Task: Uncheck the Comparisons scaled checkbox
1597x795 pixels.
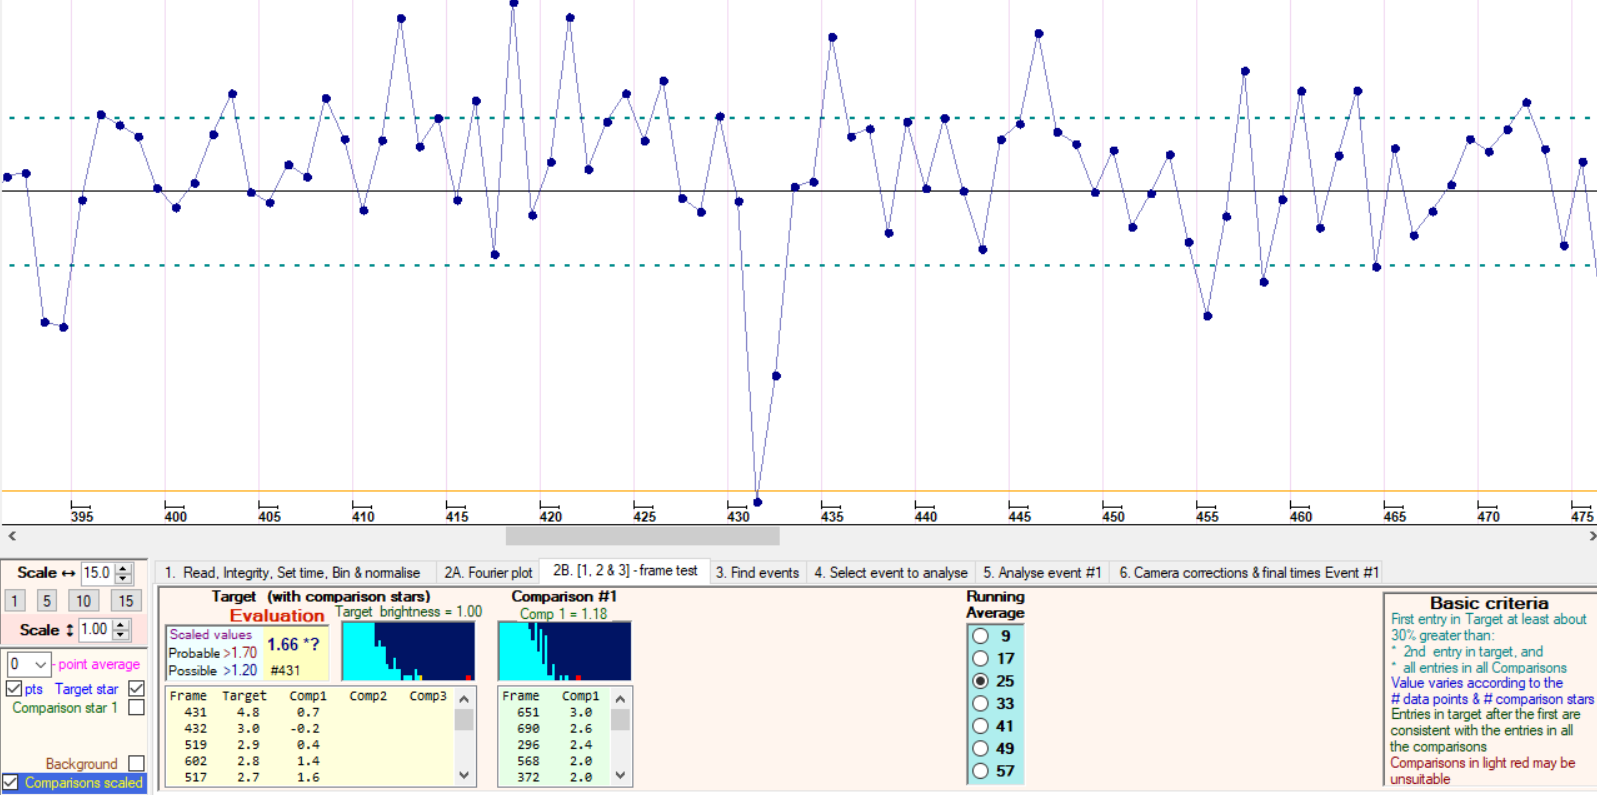Action: pyautogui.click(x=10, y=783)
